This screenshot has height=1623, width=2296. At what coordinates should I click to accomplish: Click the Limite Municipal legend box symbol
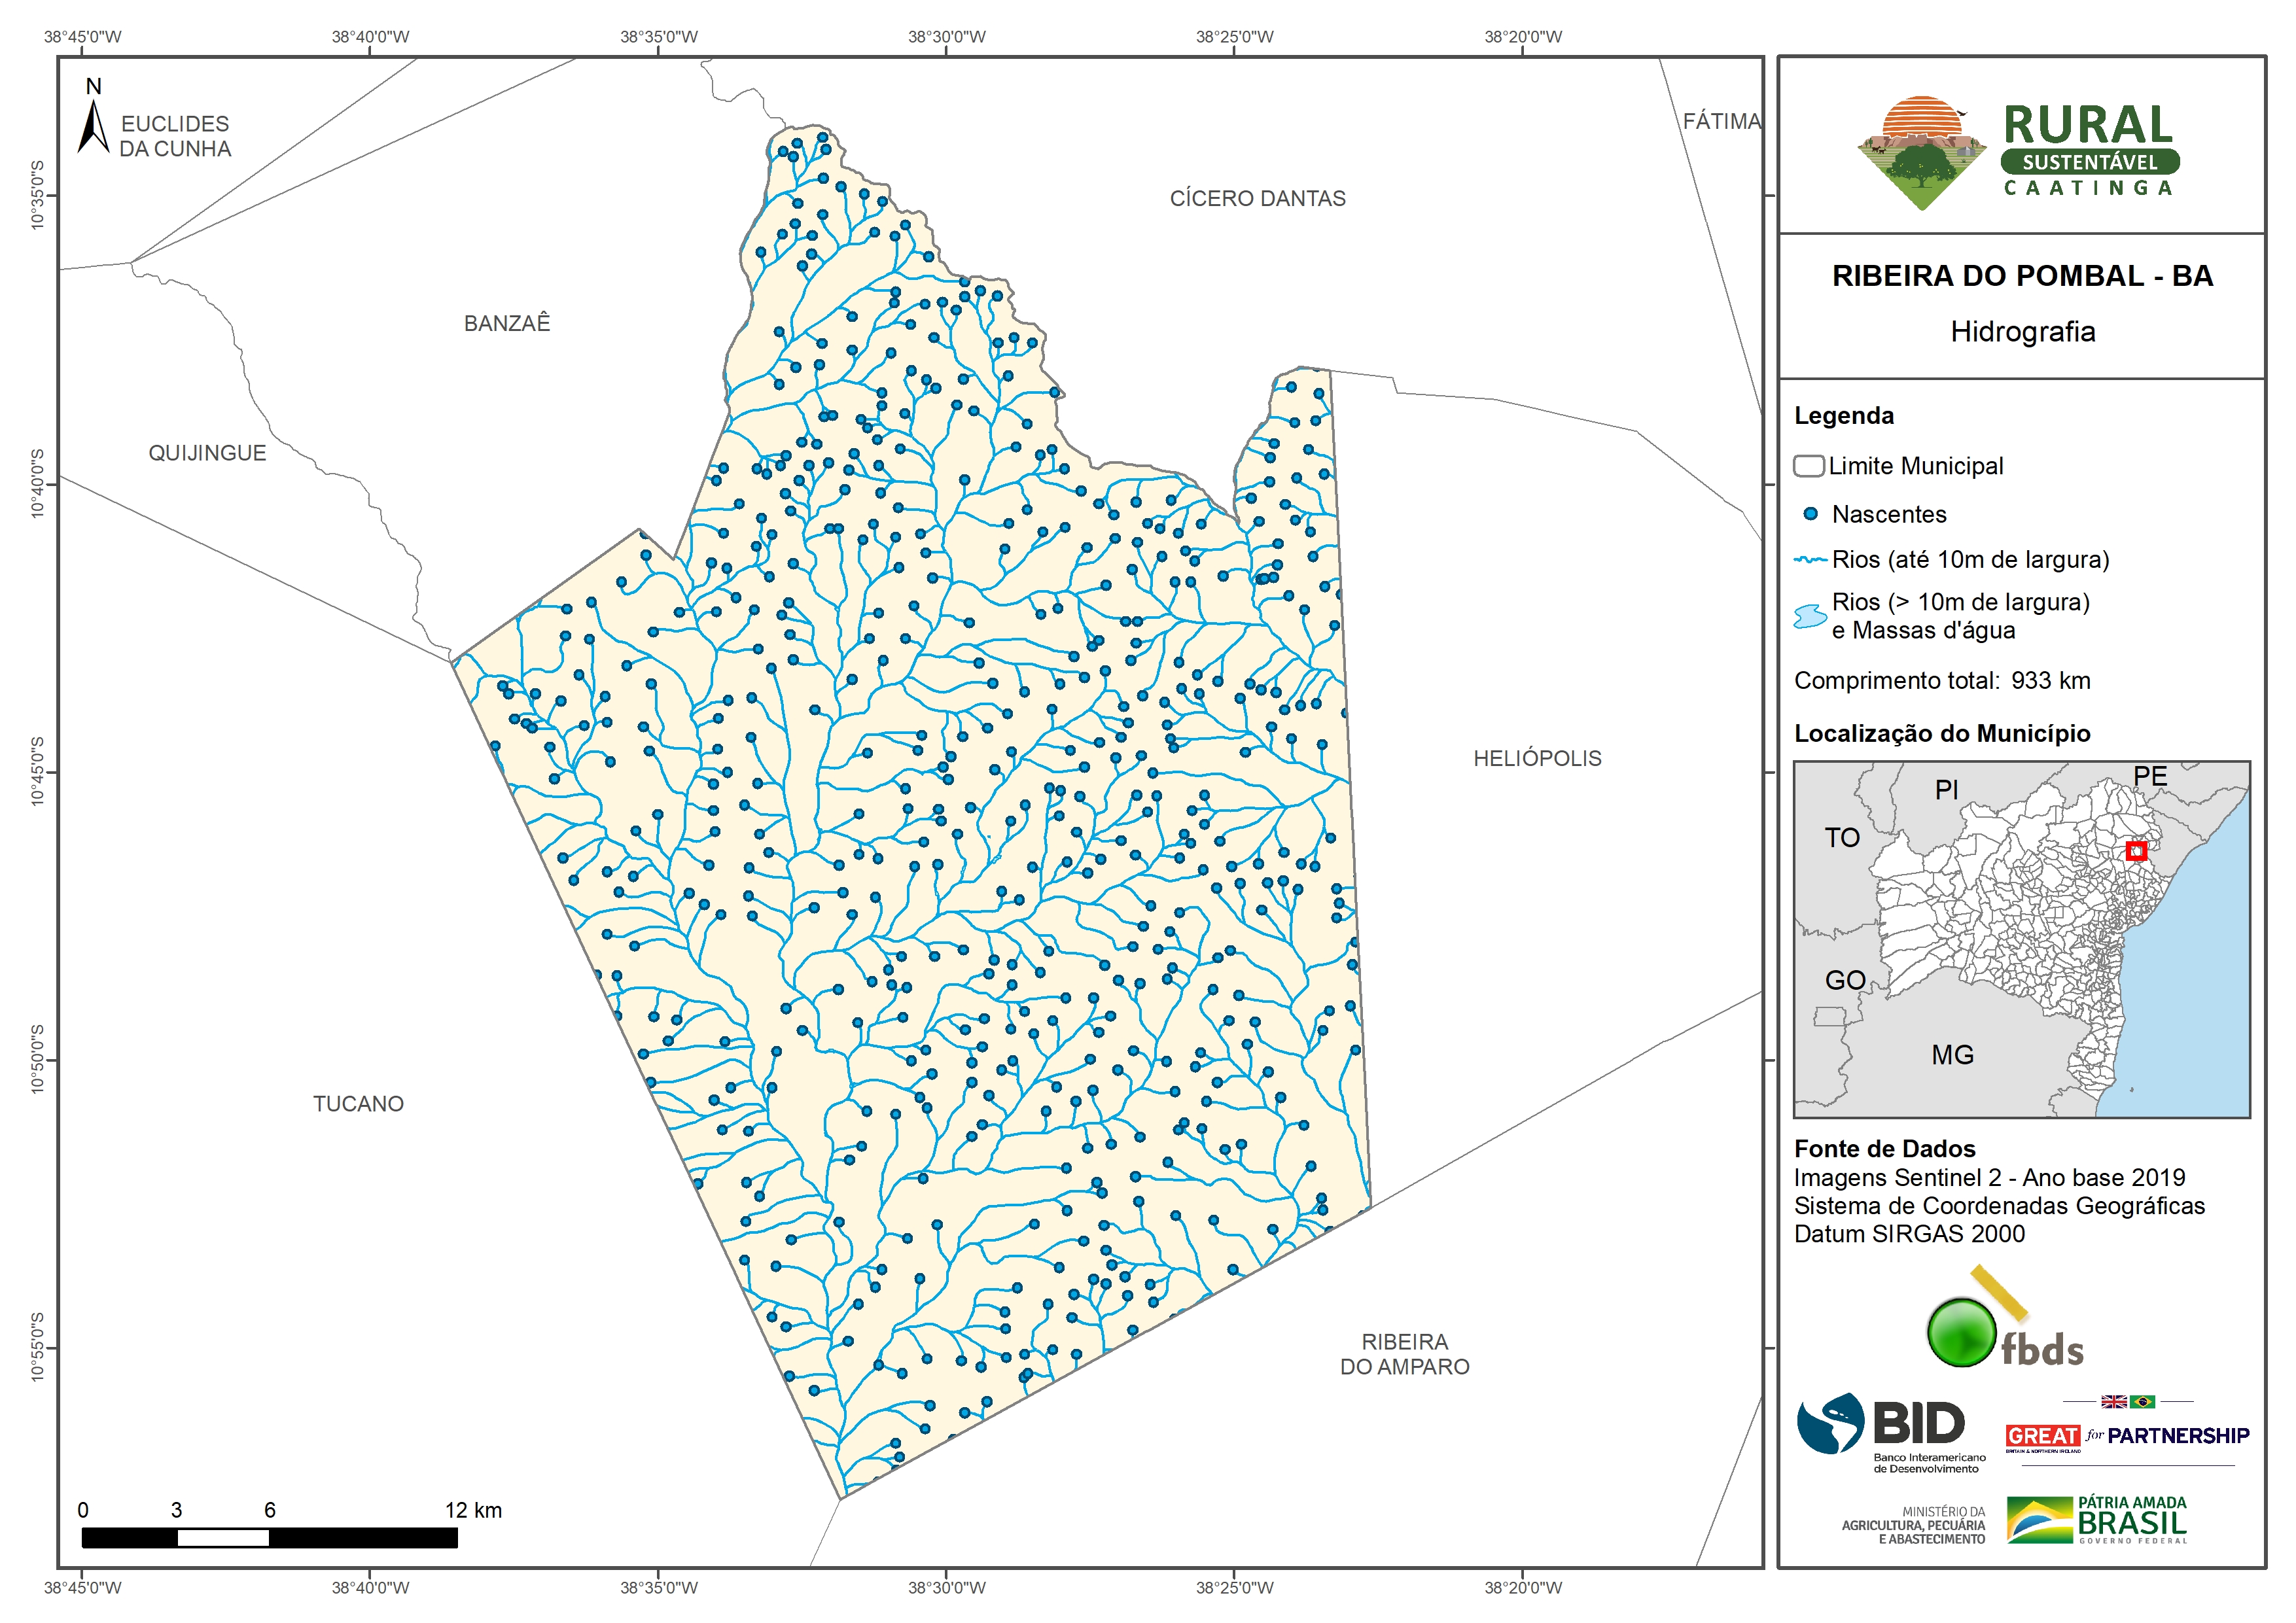(x=1808, y=466)
